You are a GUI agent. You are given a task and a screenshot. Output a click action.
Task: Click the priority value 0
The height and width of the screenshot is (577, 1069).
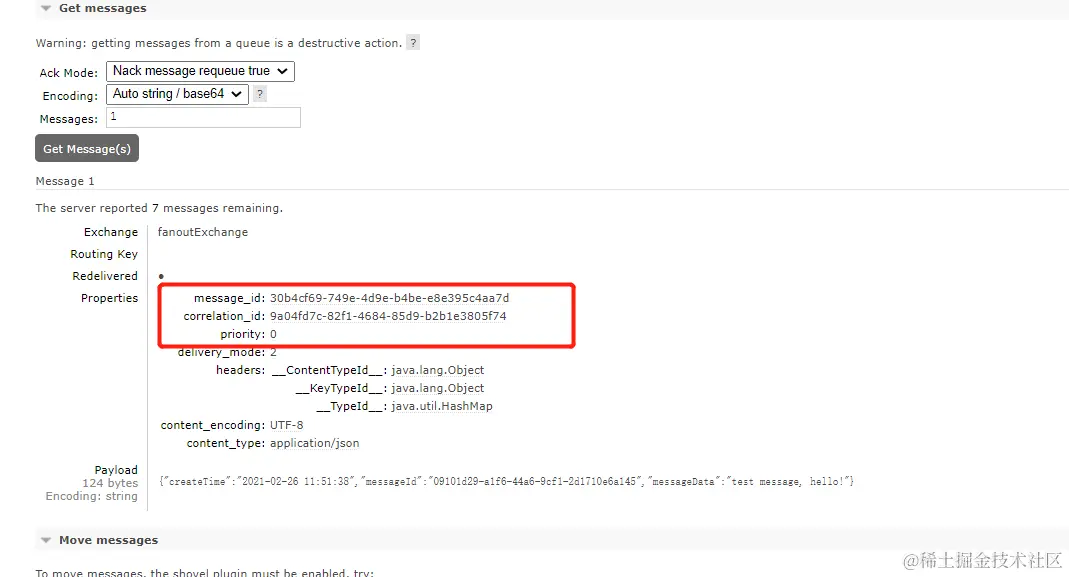pos(273,334)
